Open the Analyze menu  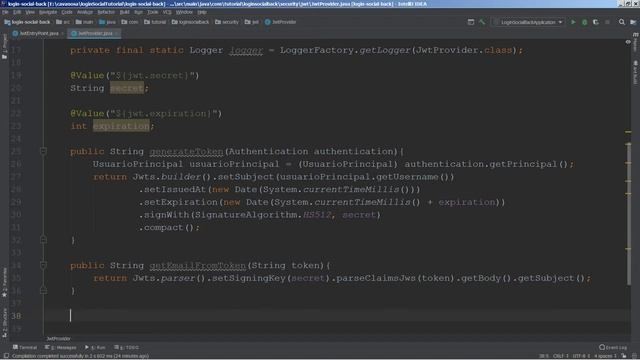(84, 12)
